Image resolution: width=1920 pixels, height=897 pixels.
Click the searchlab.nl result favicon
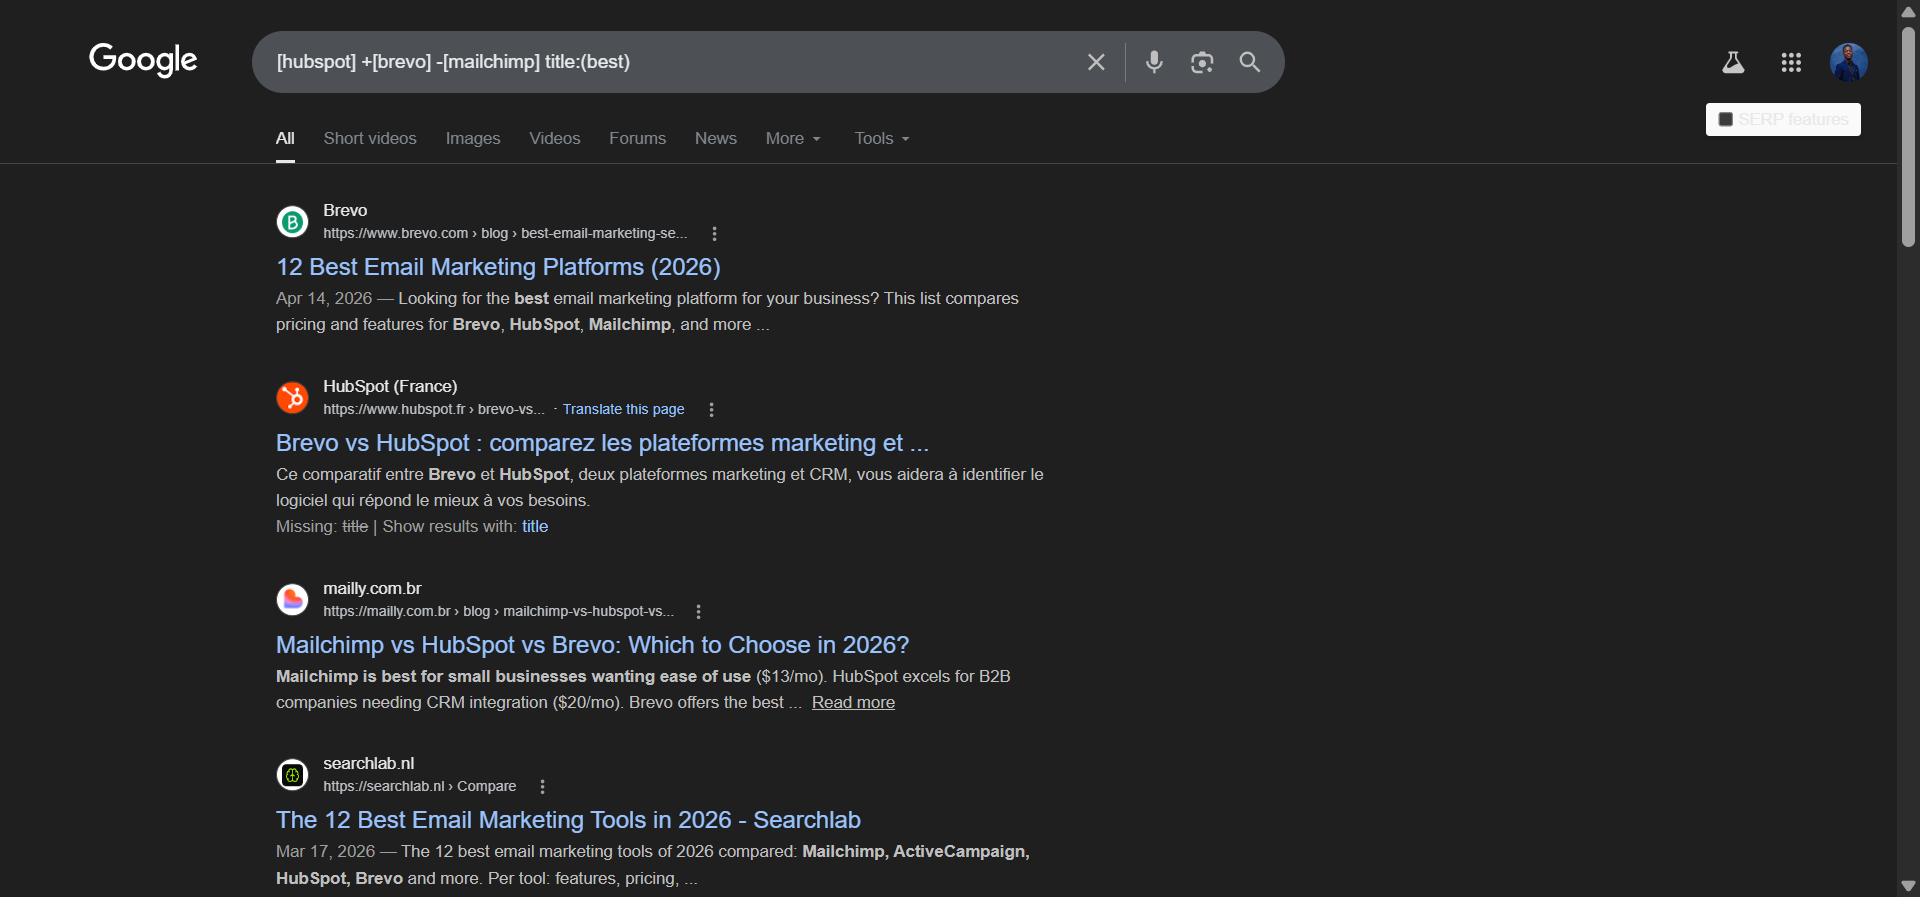click(292, 775)
